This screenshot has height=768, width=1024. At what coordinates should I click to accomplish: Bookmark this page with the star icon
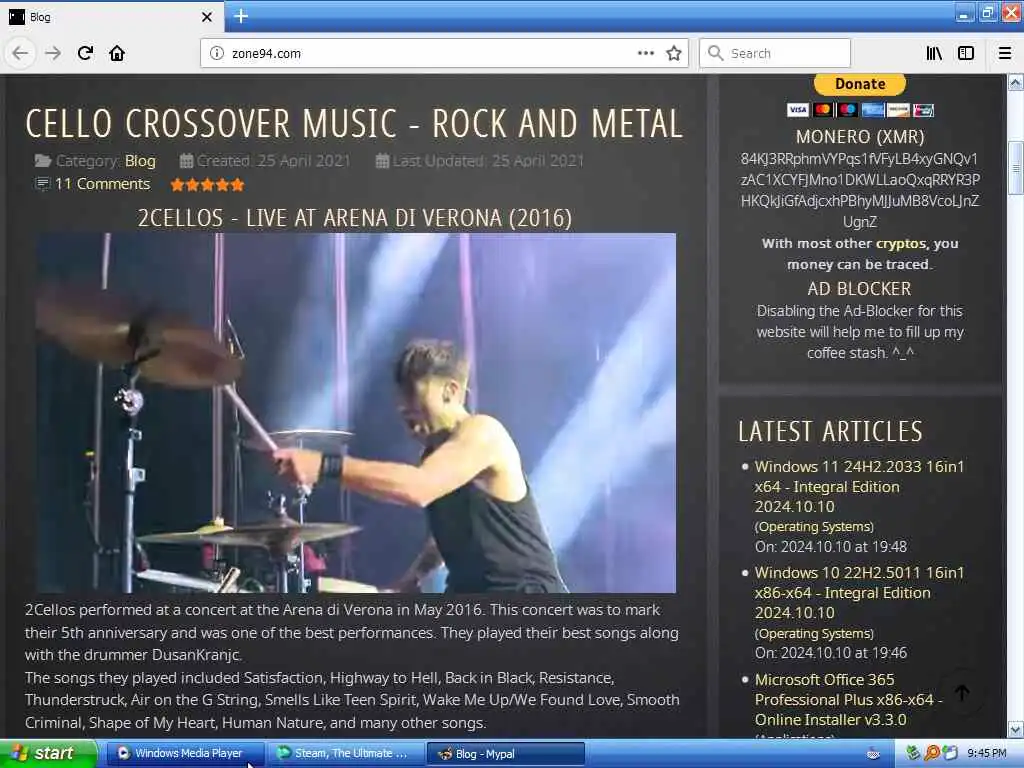click(x=674, y=53)
